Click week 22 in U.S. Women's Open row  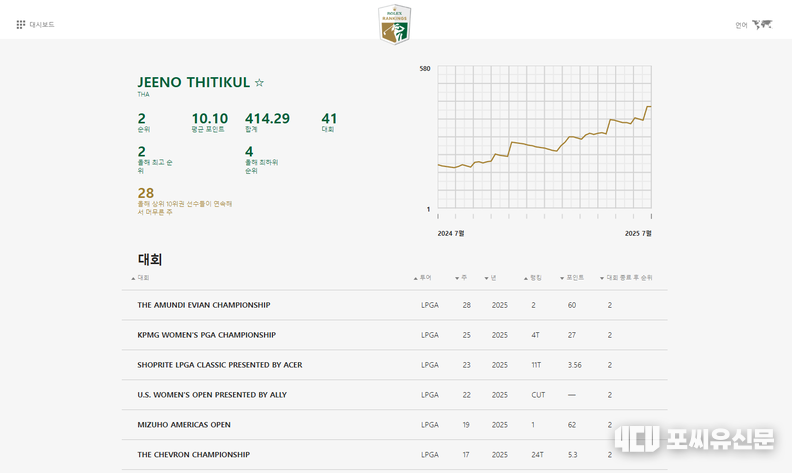[467, 395]
